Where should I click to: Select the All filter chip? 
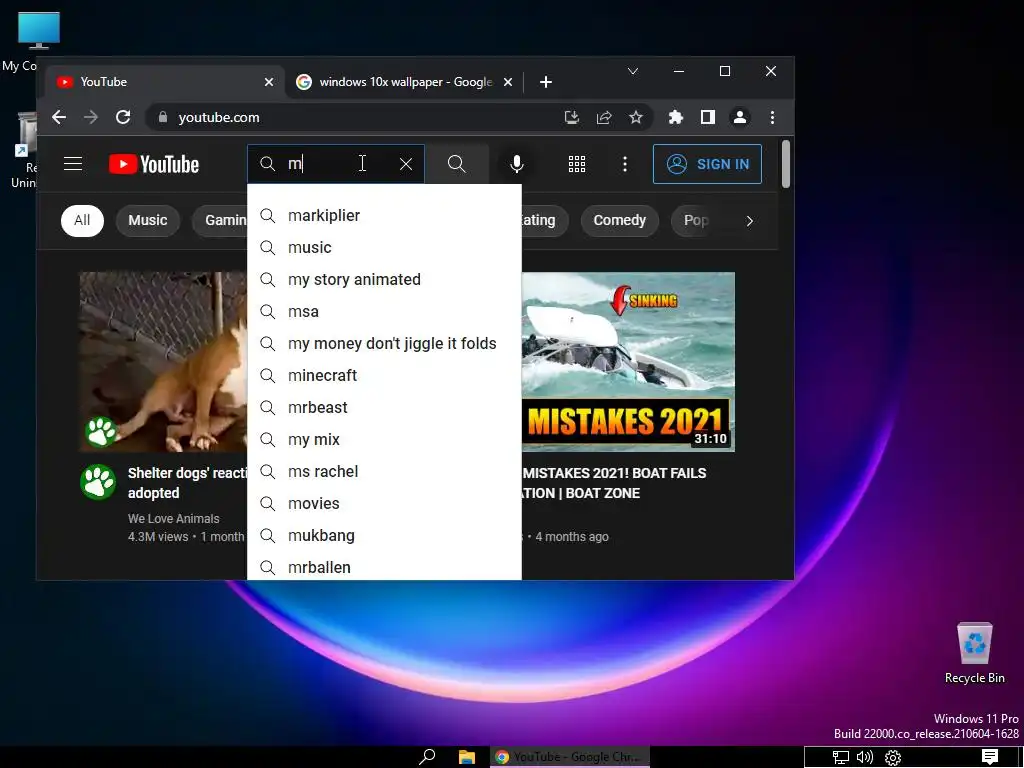click(x=82, y=220)
